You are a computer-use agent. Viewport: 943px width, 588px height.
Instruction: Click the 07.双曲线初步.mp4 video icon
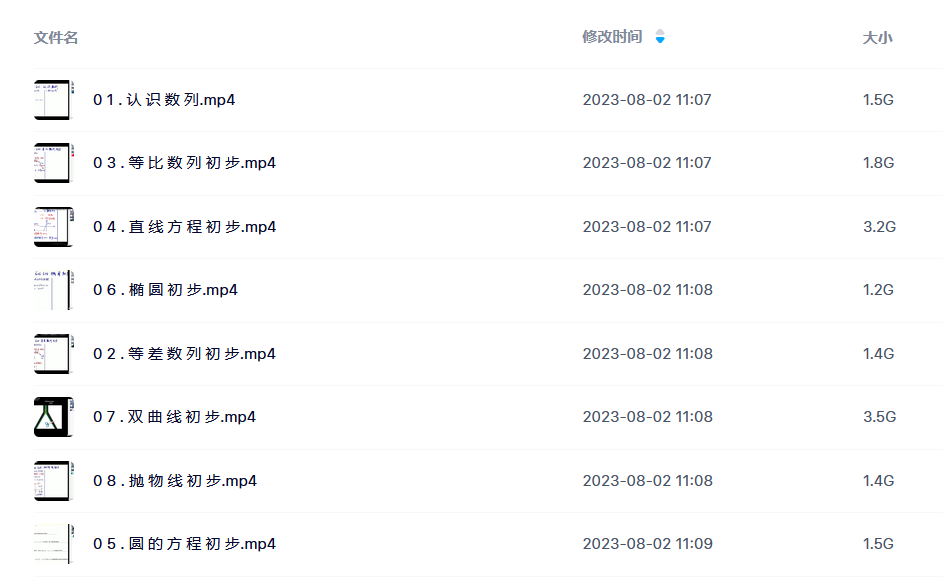54,417
